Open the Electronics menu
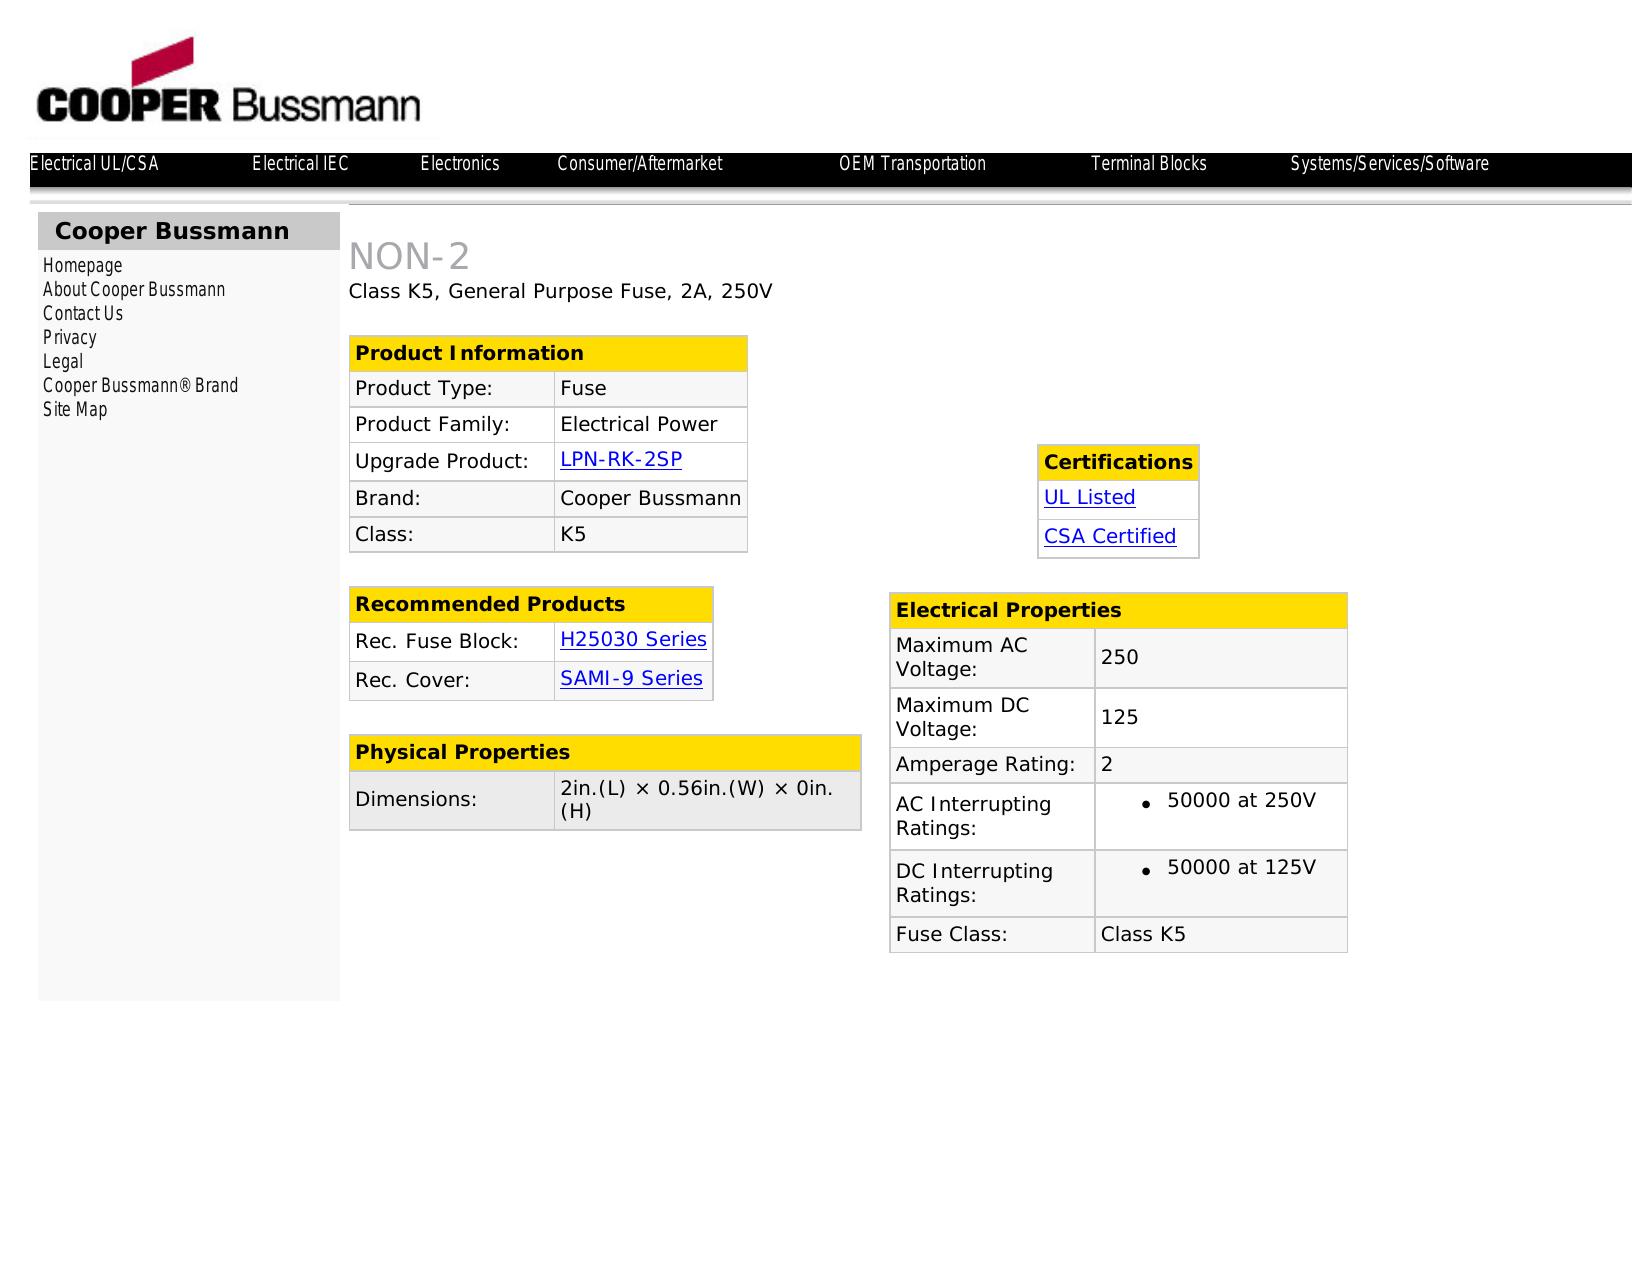The image size is (1650, 1275). coord(460,164)
